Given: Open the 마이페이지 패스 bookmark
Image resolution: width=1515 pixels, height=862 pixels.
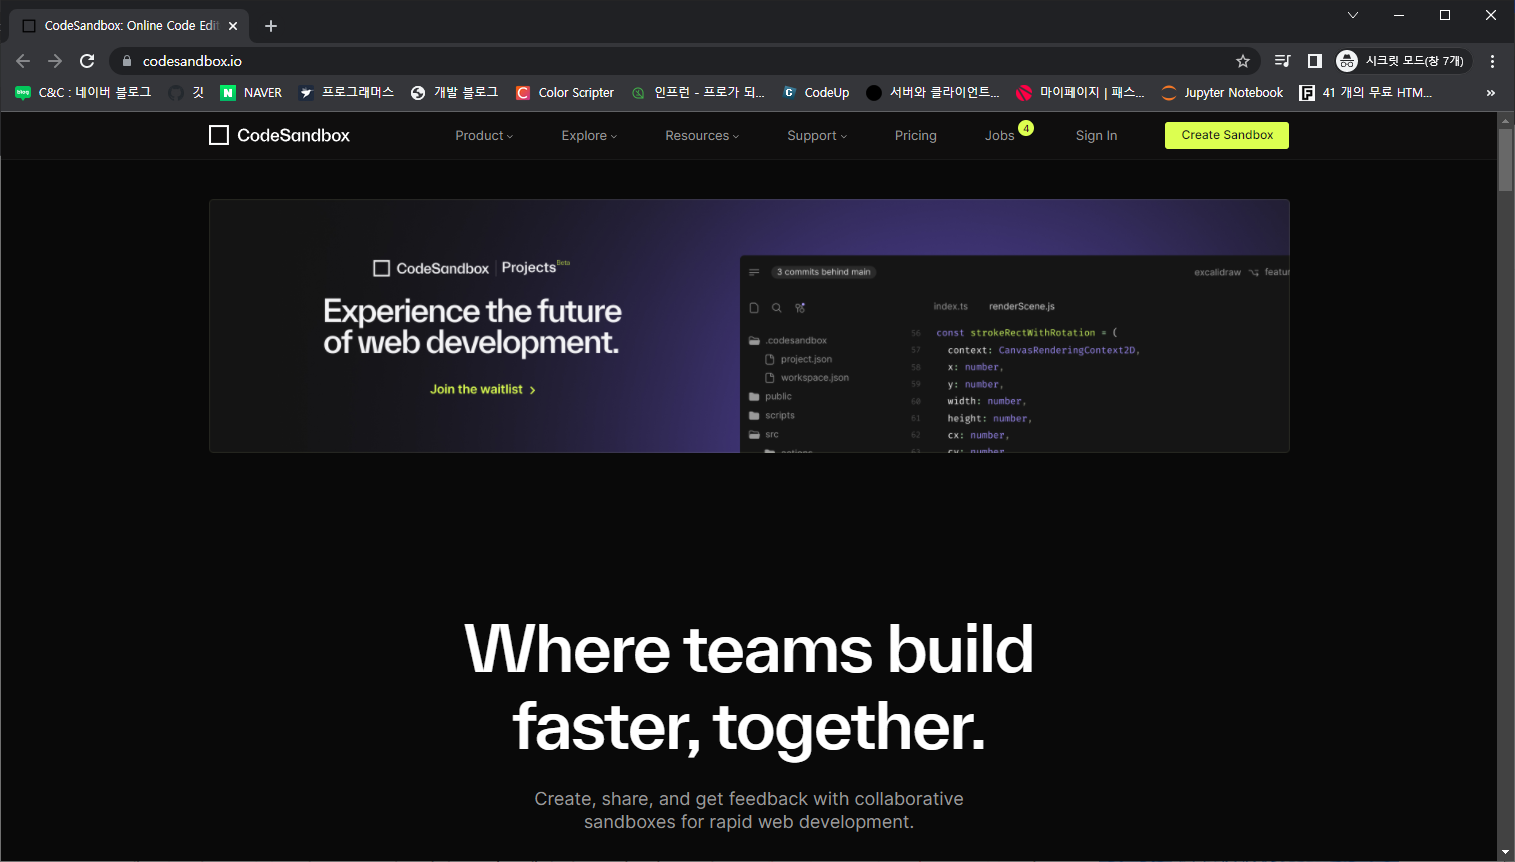Looking at the screenshot, I should [x=1080, y=92].
